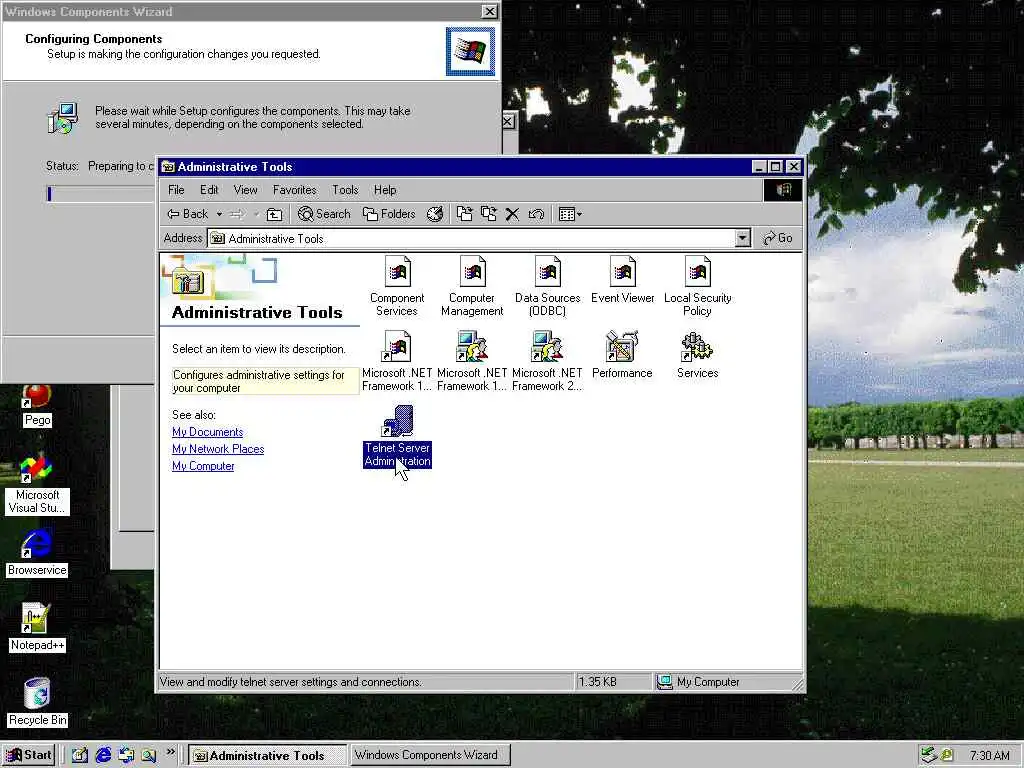
Task: Select Telnet Server Administration icon
Action: pos(397,436)
